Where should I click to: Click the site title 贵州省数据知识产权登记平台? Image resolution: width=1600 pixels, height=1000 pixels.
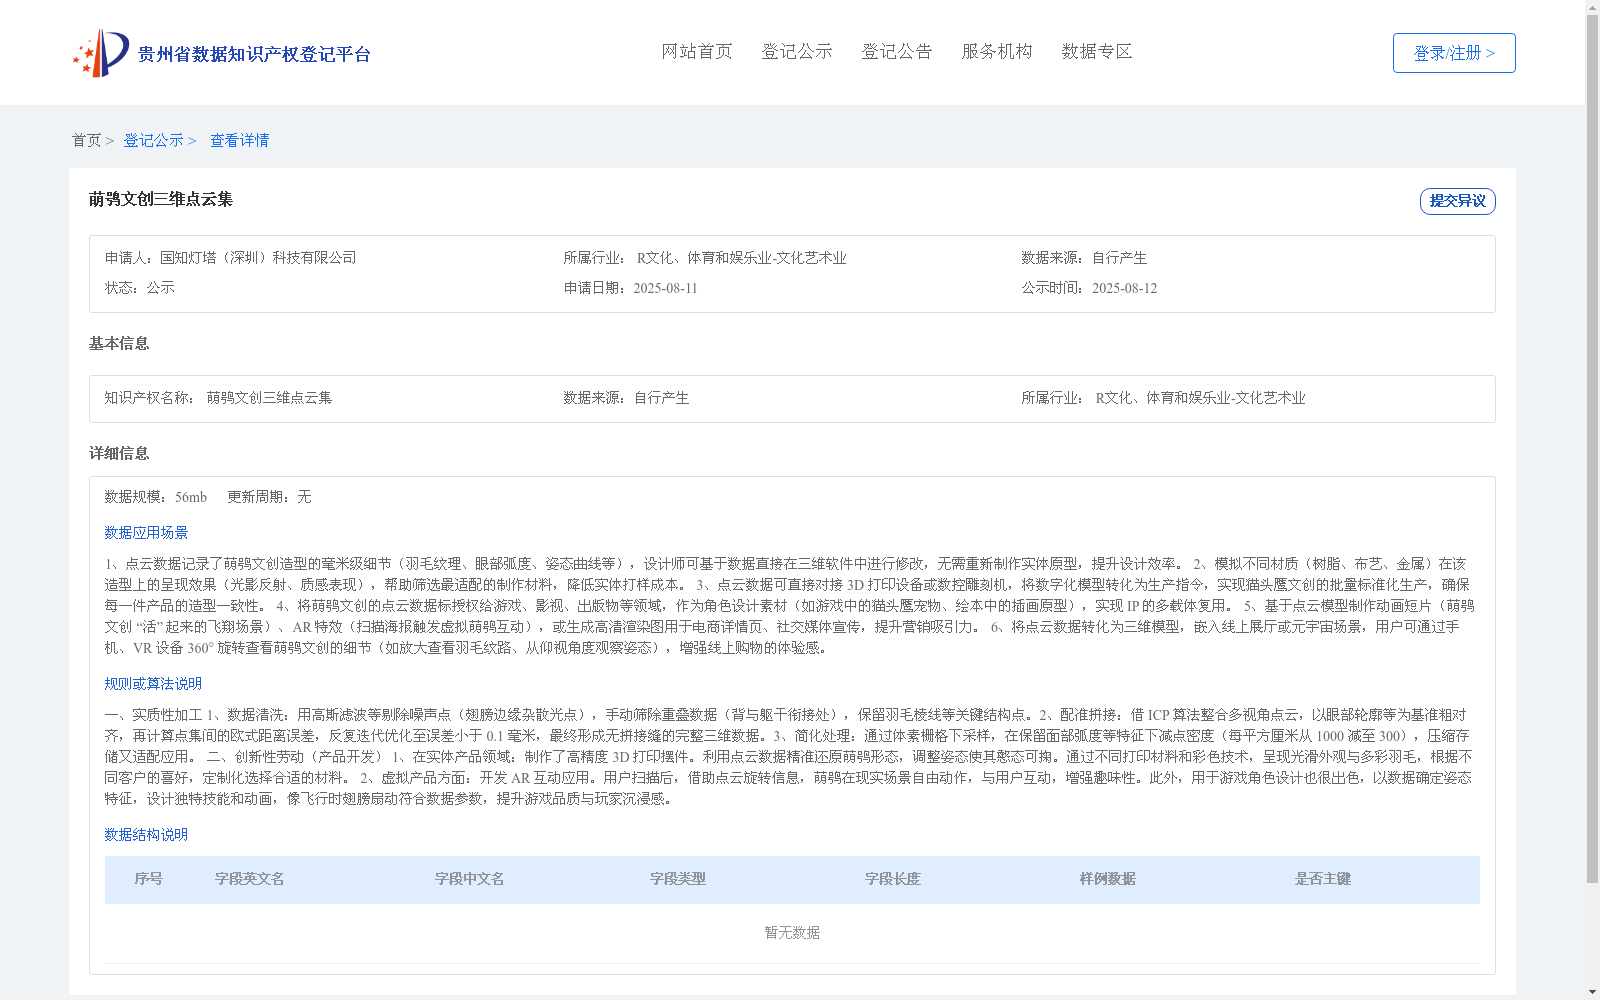click(254, 54)
